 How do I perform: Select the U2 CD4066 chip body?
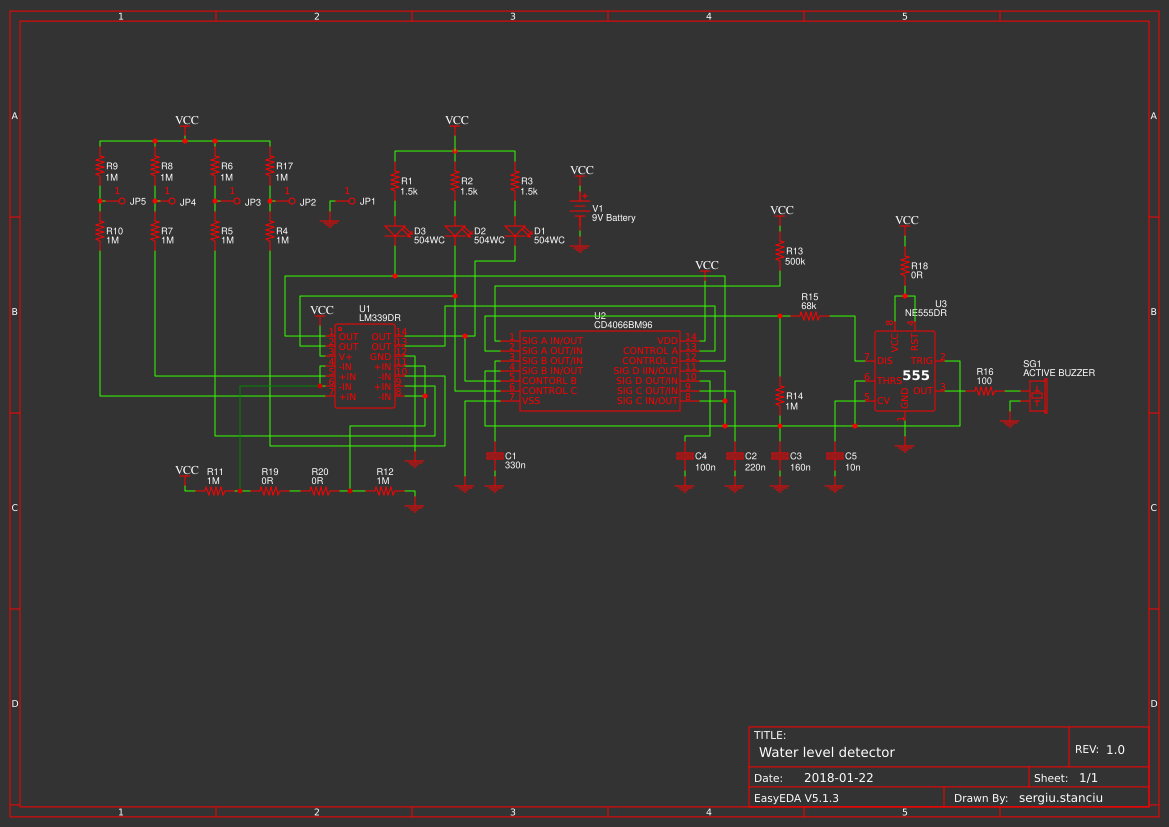(599, 371)
